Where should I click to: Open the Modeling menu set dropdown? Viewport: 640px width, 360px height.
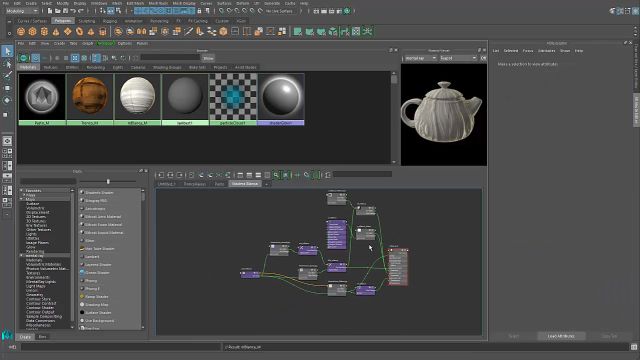coord(22,11)
